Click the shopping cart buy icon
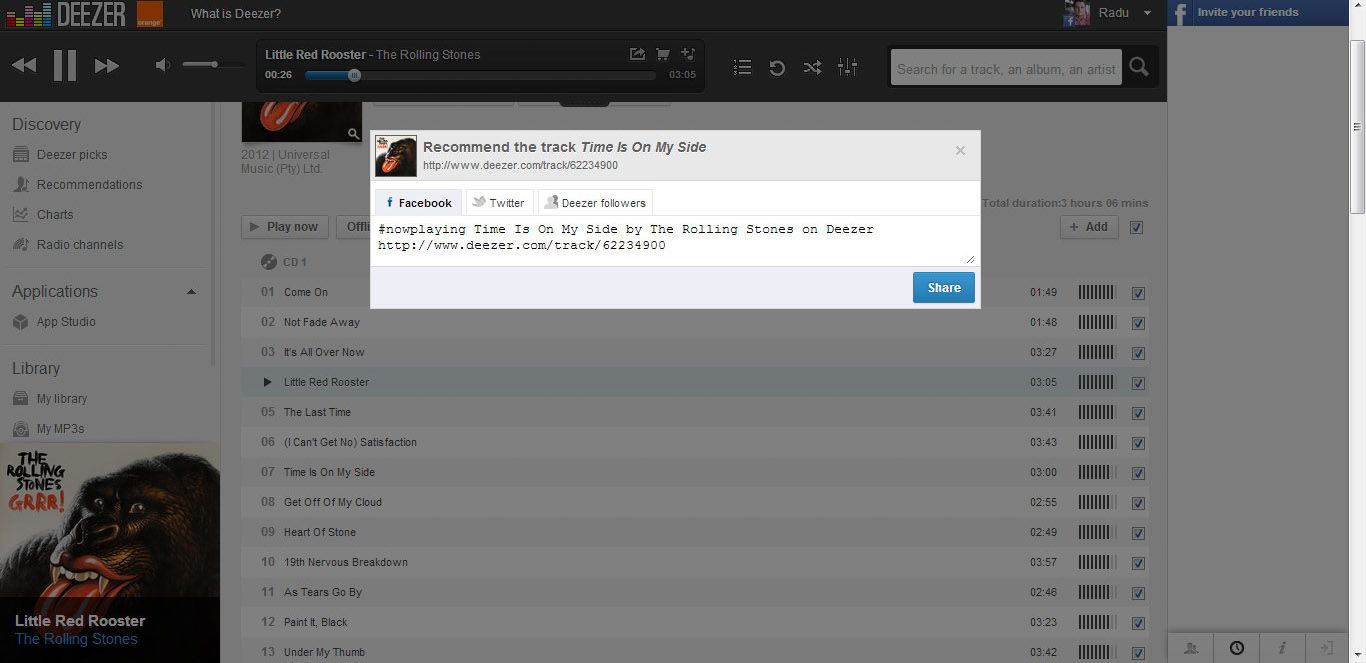1366x663 pixels. 662,54
